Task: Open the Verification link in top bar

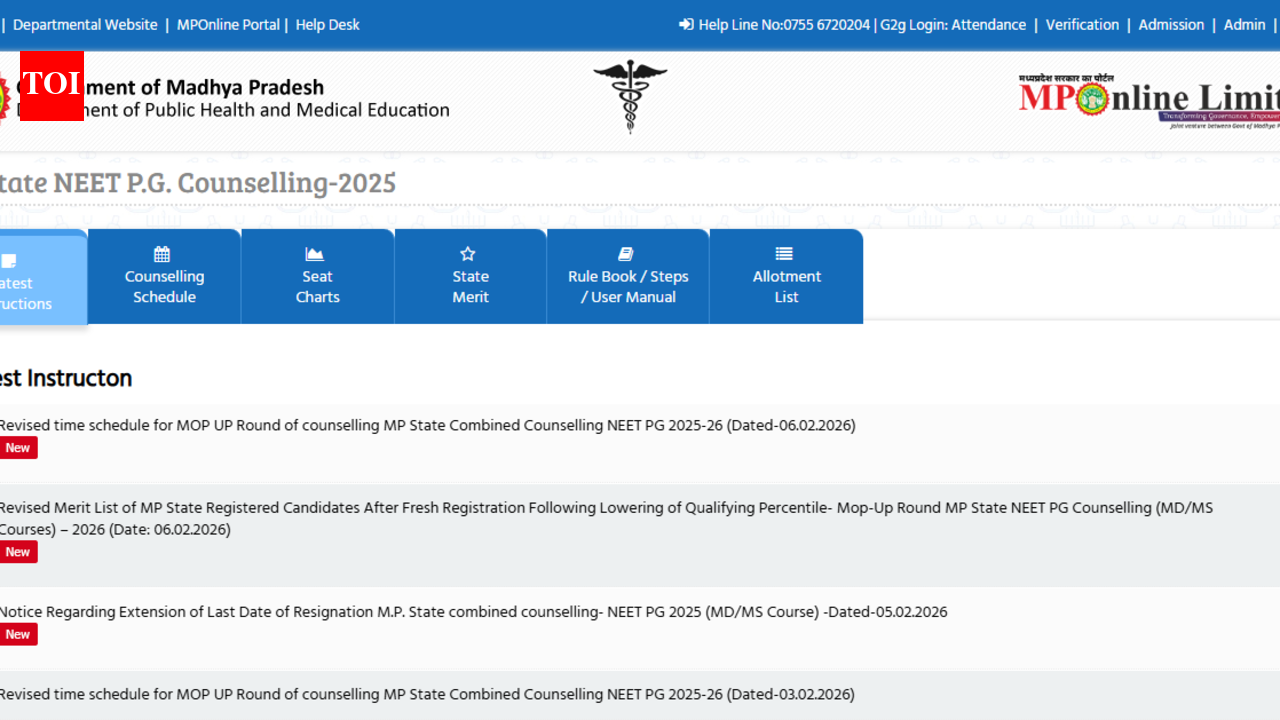Action: click(x=1083, y=24)
